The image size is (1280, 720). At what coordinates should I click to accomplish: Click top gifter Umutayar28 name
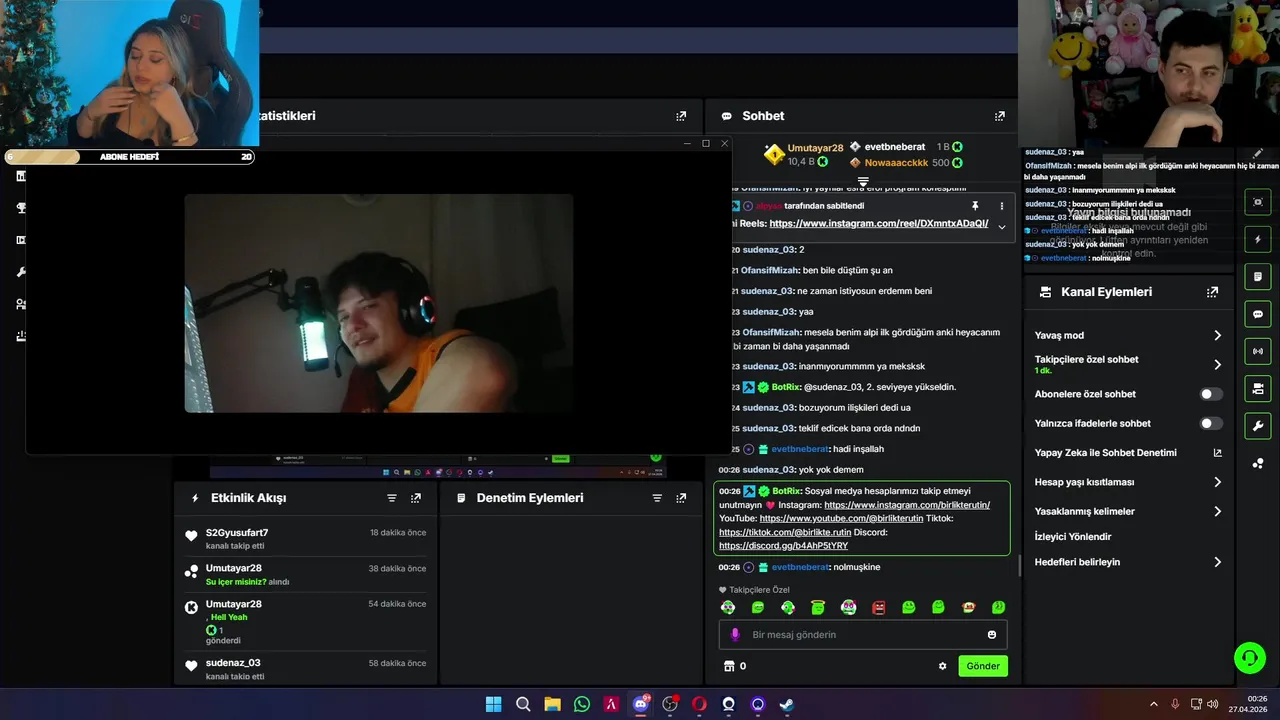pos(815,148)
